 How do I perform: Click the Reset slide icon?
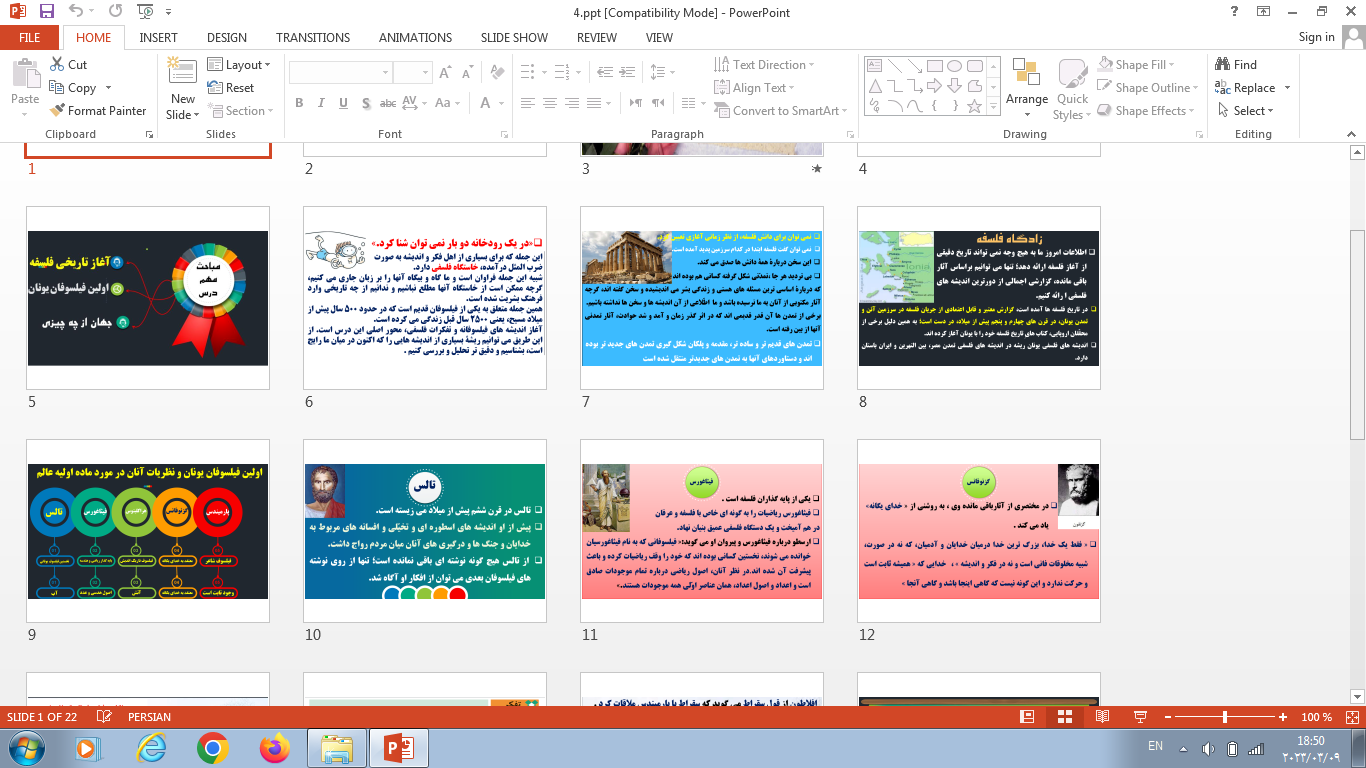215,88
